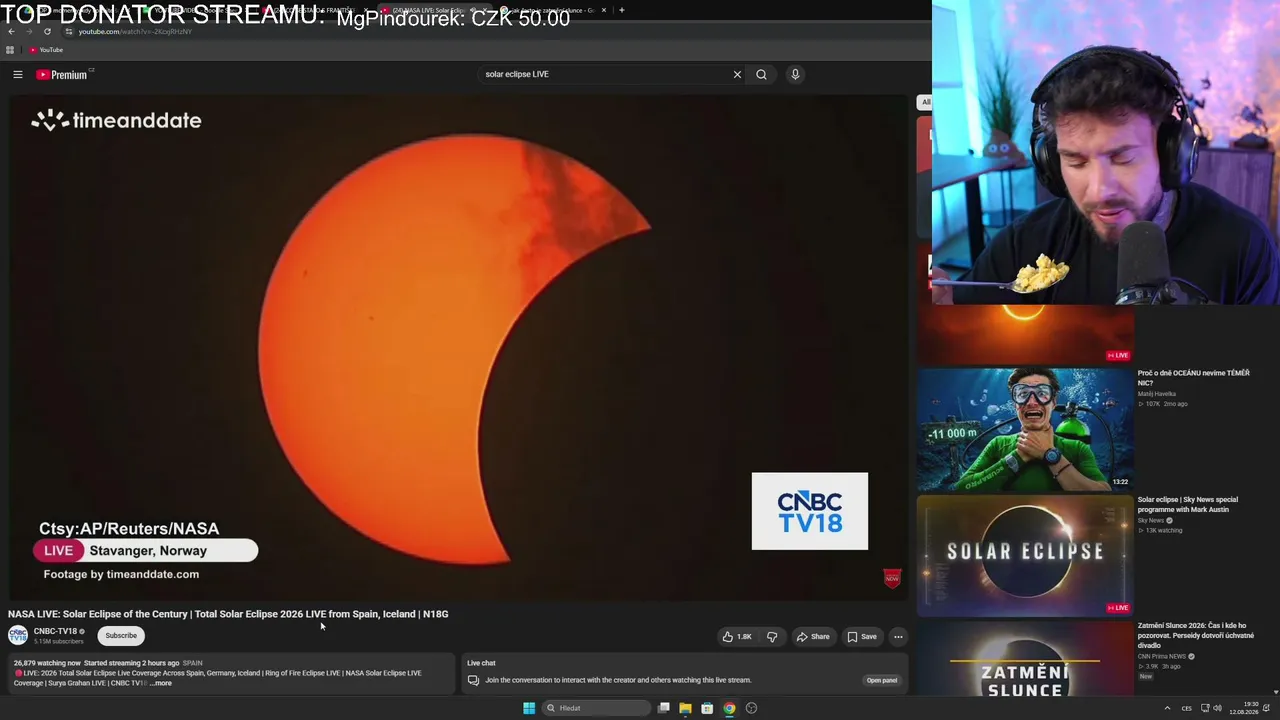This screenshot has height=720, width=1280.
Task: Open the ocean depth video thumbnail
Action: pyautogui.click(x=1025, y=429)
